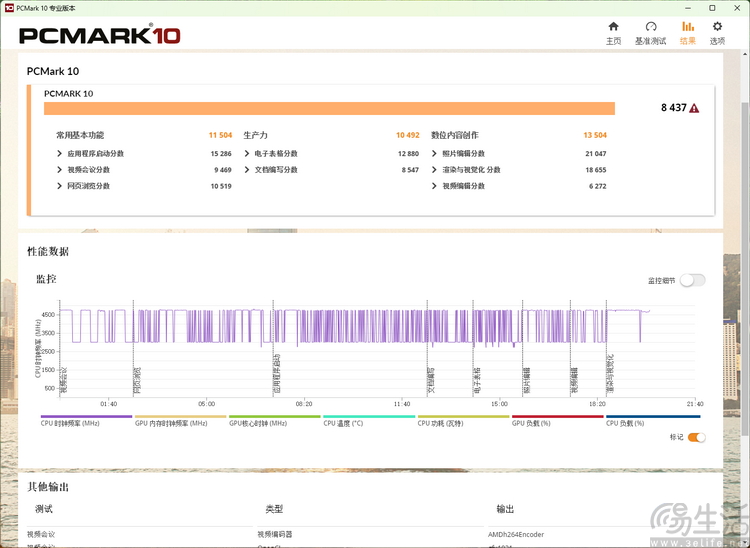The width and height of the screenshot is (750, 548).
Task: Expand 视频编辑分数 row
Action: 434,186
